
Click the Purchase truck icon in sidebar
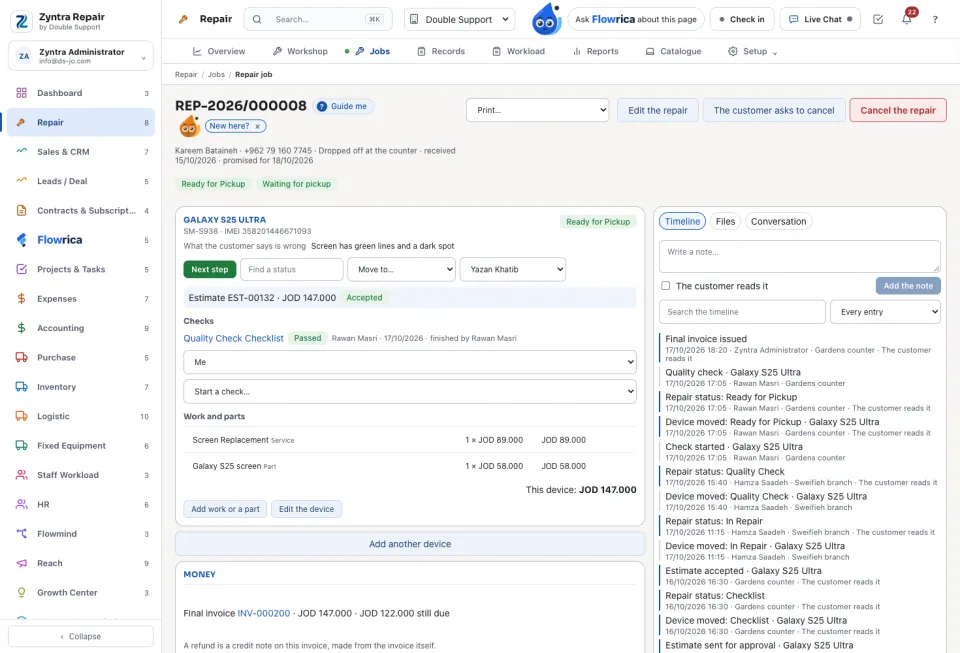(21, 357)
